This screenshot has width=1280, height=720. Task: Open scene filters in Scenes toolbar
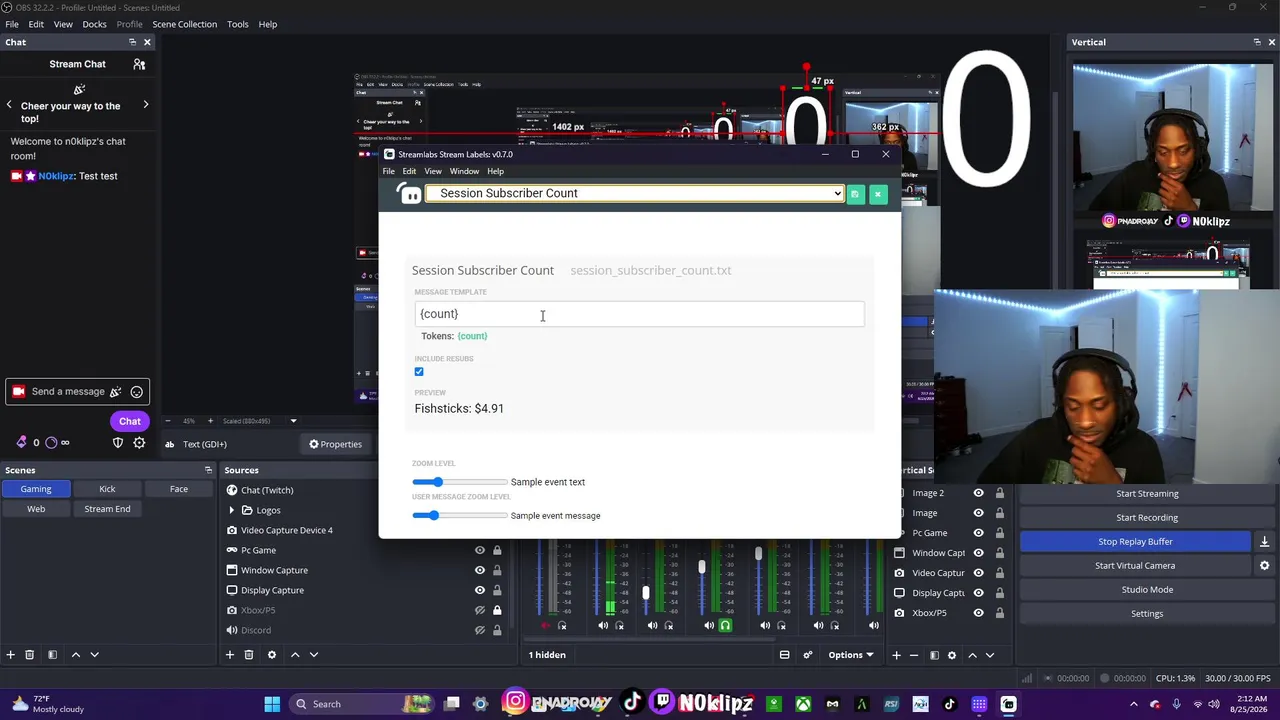tap(51, 654)
